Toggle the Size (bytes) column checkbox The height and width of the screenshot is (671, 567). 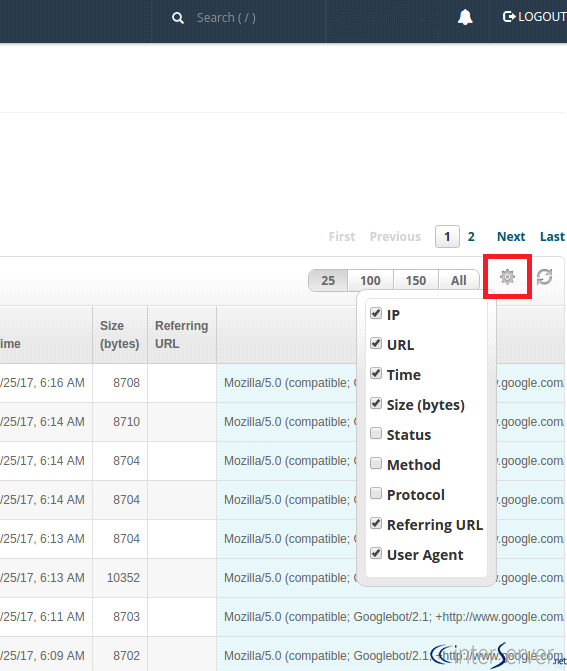[376, 403]
